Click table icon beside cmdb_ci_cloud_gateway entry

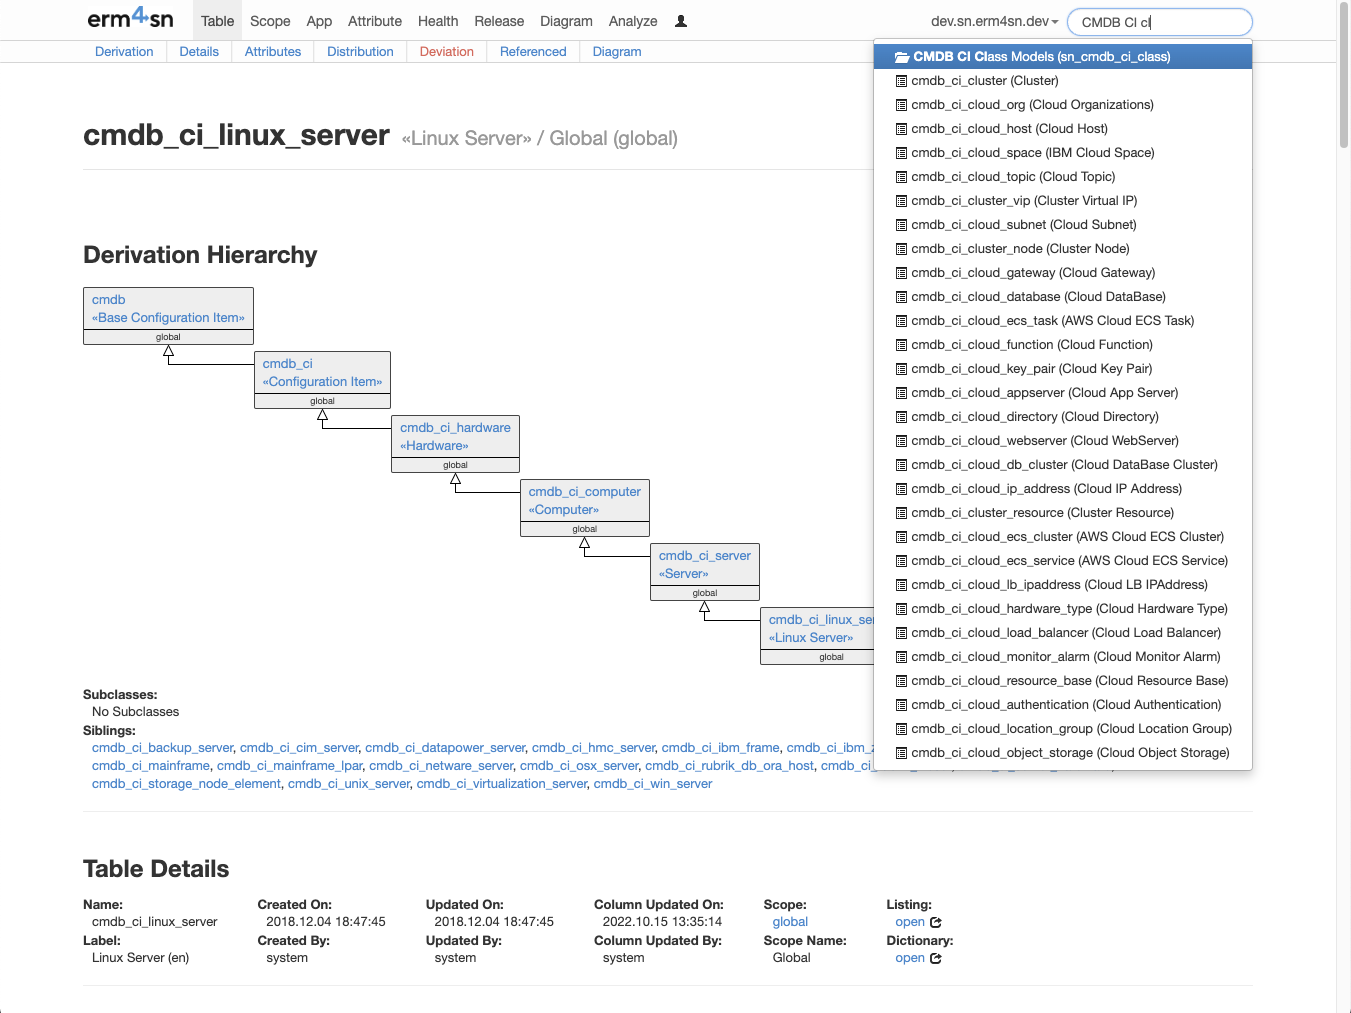901,273
